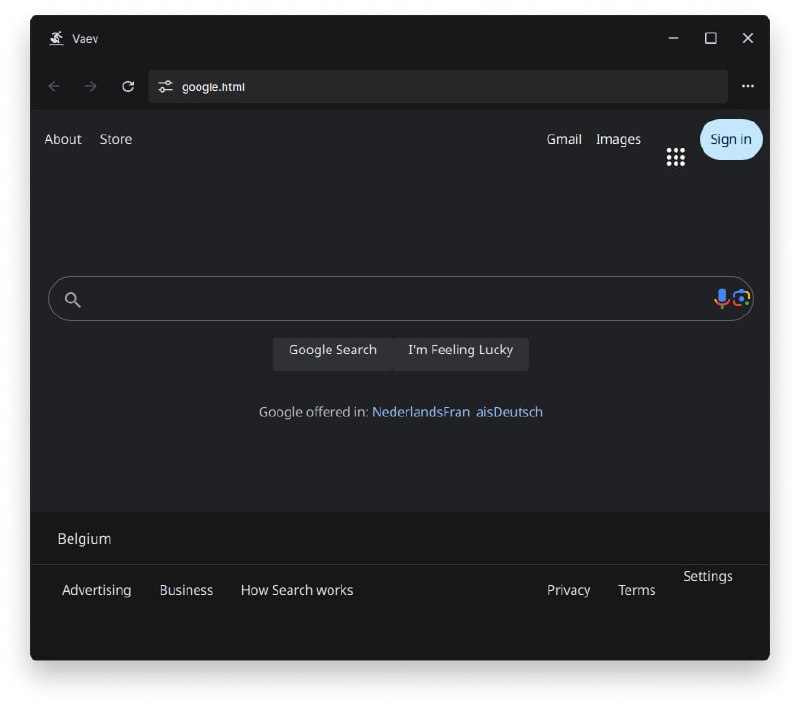Open the Google apps grid

click(x=676, y=157)
